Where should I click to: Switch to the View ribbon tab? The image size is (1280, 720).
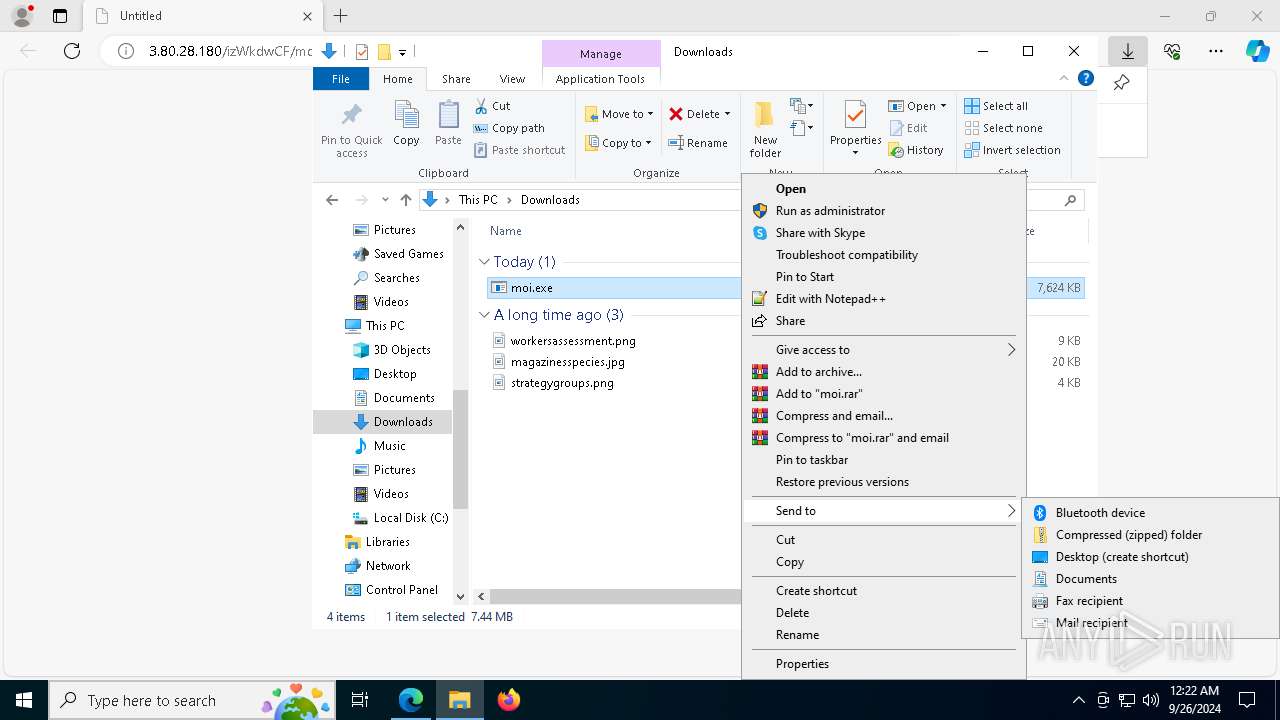point(512,79)
